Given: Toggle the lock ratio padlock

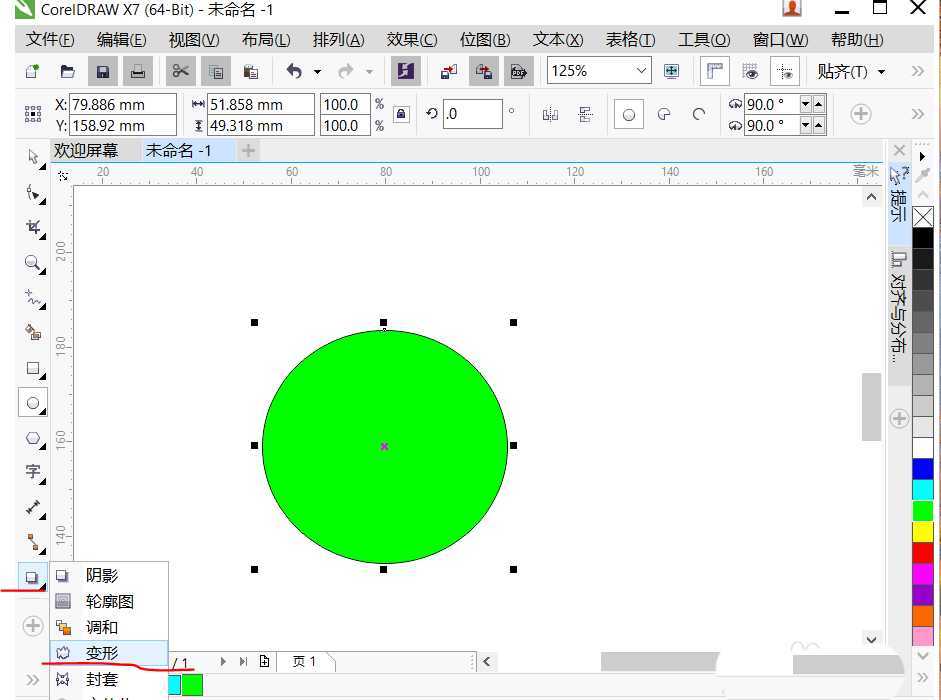Looking at the screenshot, I should tap(401, 114).
